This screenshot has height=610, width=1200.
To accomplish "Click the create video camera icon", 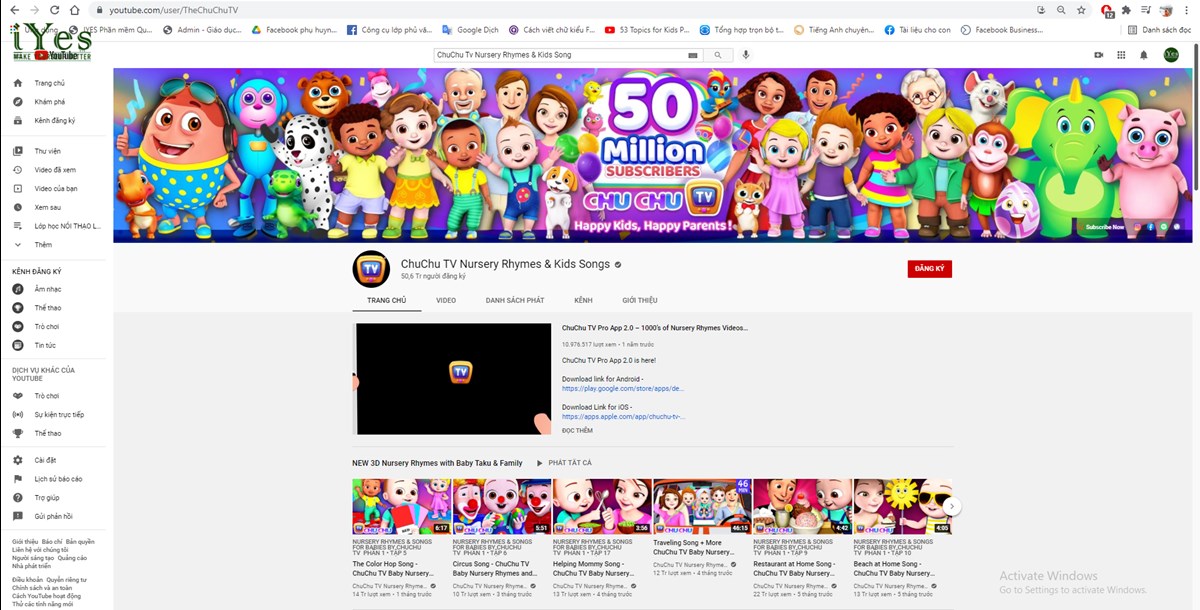I will pyautogui.click(x=1099, y=55).
